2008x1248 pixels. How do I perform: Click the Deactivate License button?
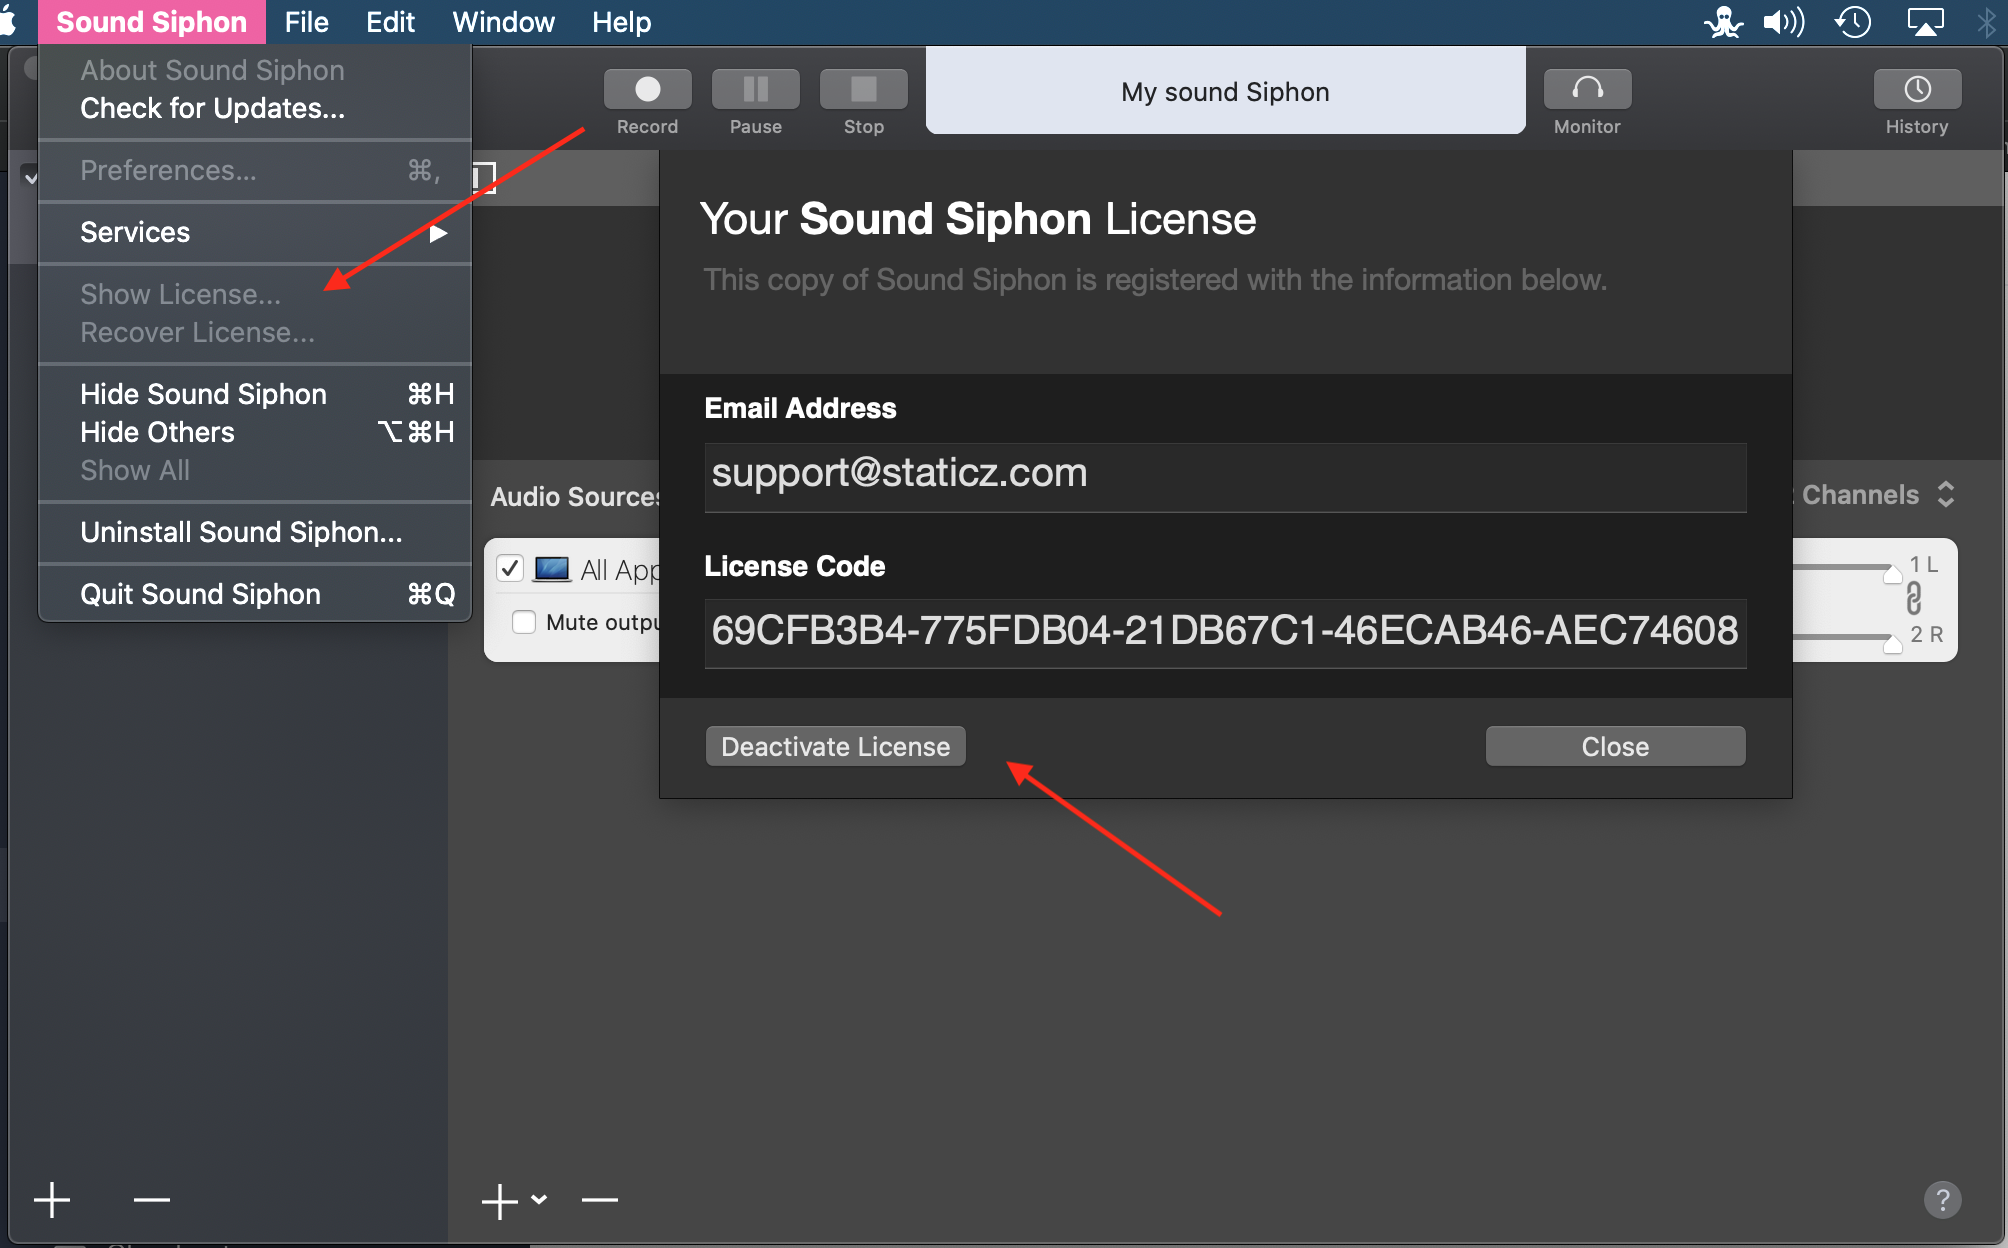click(835, 746)
